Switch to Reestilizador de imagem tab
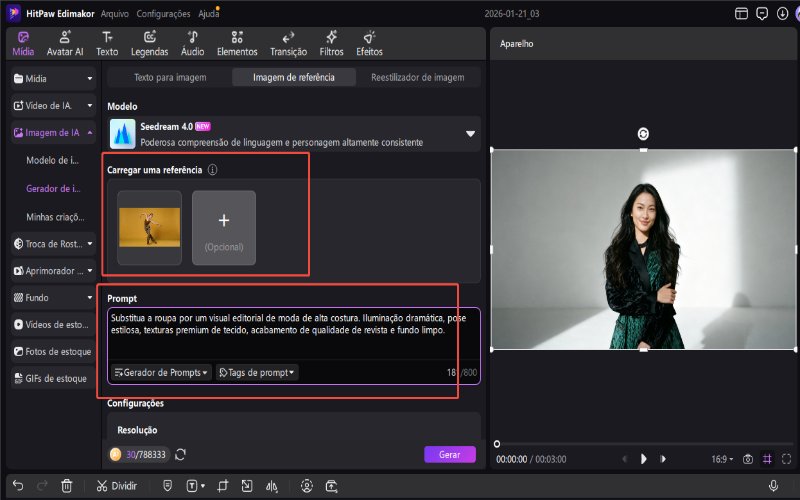 [417, 78]
